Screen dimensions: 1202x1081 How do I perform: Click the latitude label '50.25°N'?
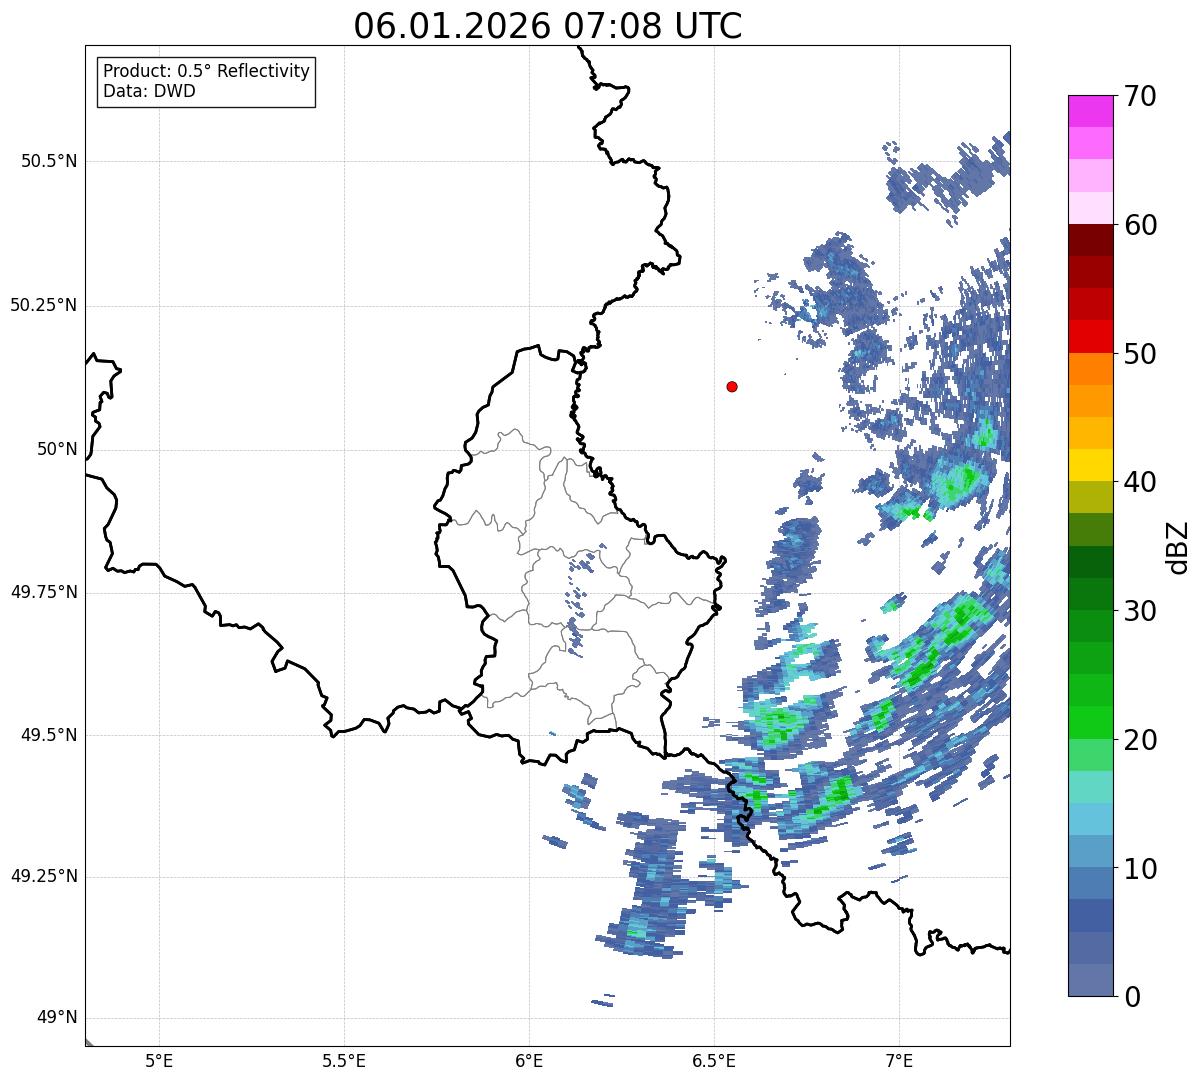[44, 305]
